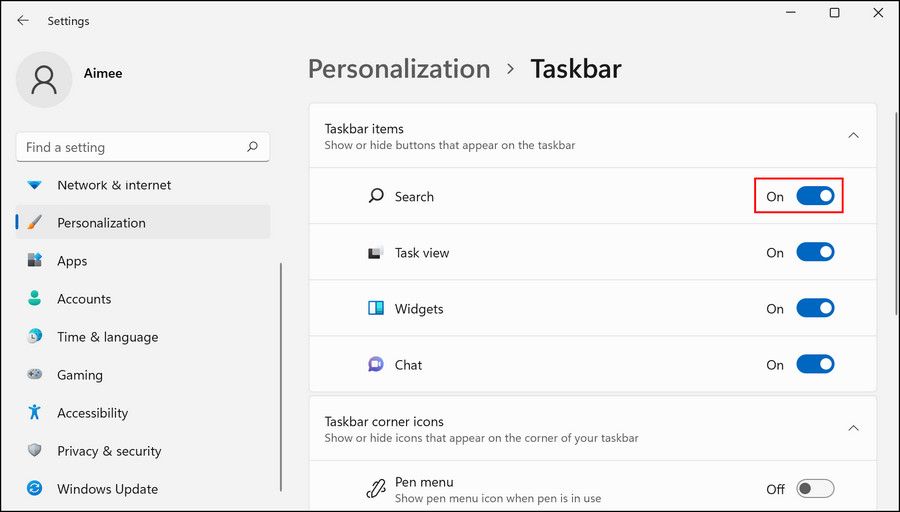Open Time & language via its globe icon

tap(35, 337)
